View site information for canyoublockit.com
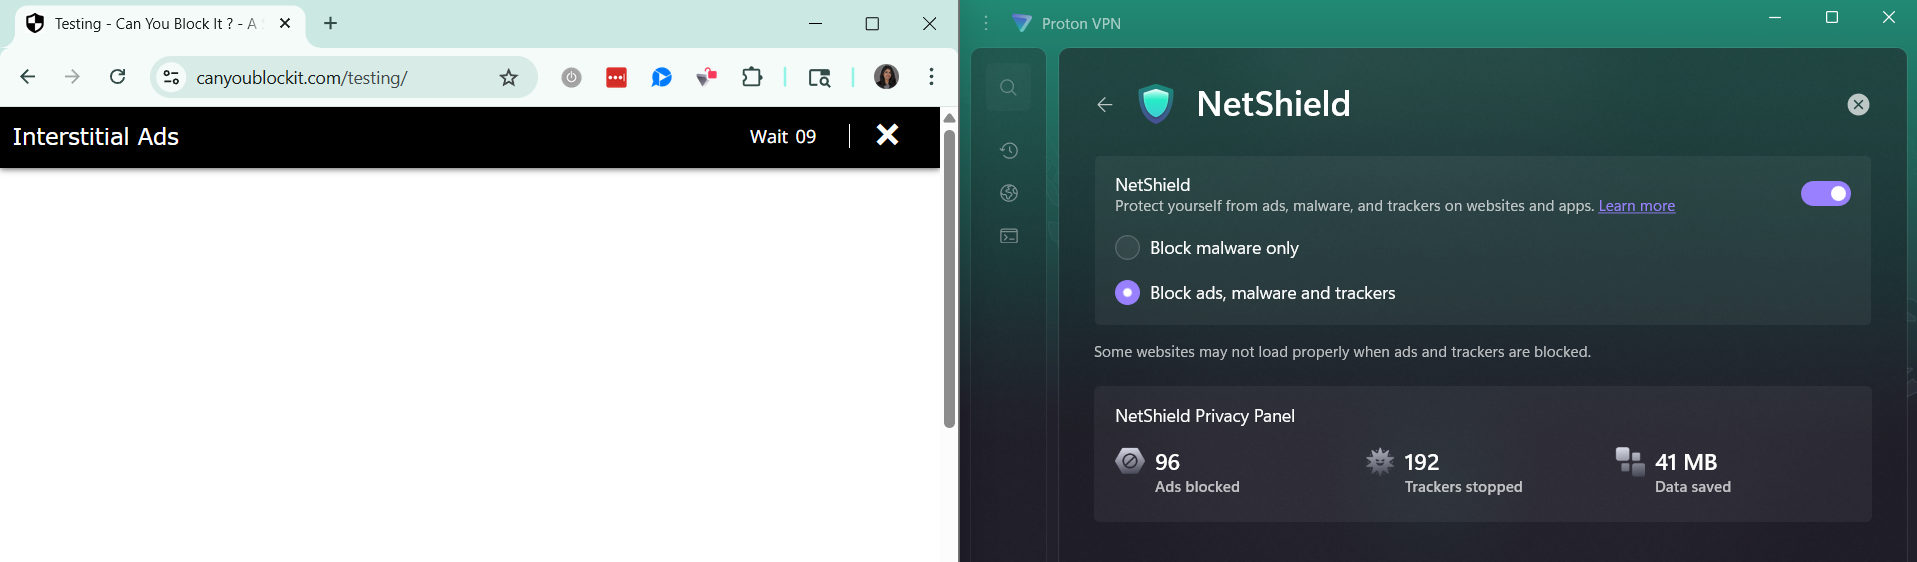Image resolution: width=1917 pixels, height=562 pixels. pyautogui.click(x=171, y=77)
